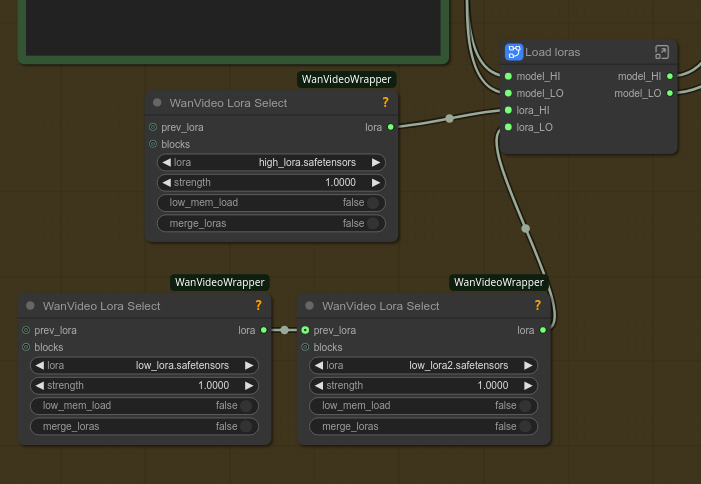
Task: Select previous lora in high_lora node
Action: point(166,162)
